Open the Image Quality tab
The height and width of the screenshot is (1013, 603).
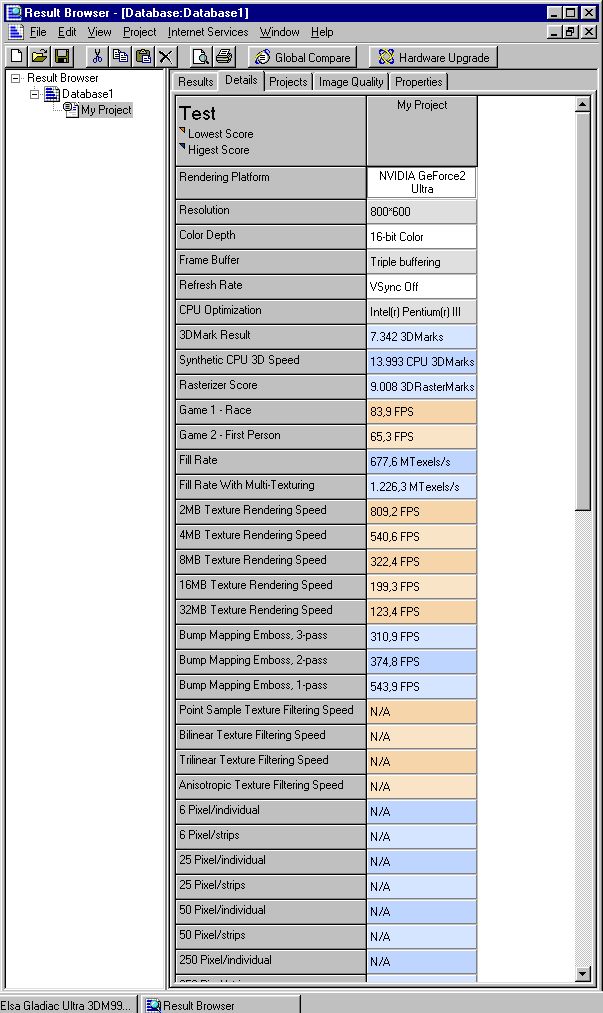click(351, 82)
